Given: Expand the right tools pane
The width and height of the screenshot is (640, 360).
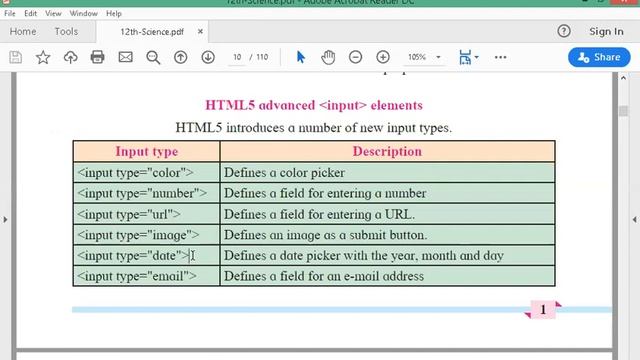Looking at the screenshot, I should pyautogui.click(x=634, y=220).
